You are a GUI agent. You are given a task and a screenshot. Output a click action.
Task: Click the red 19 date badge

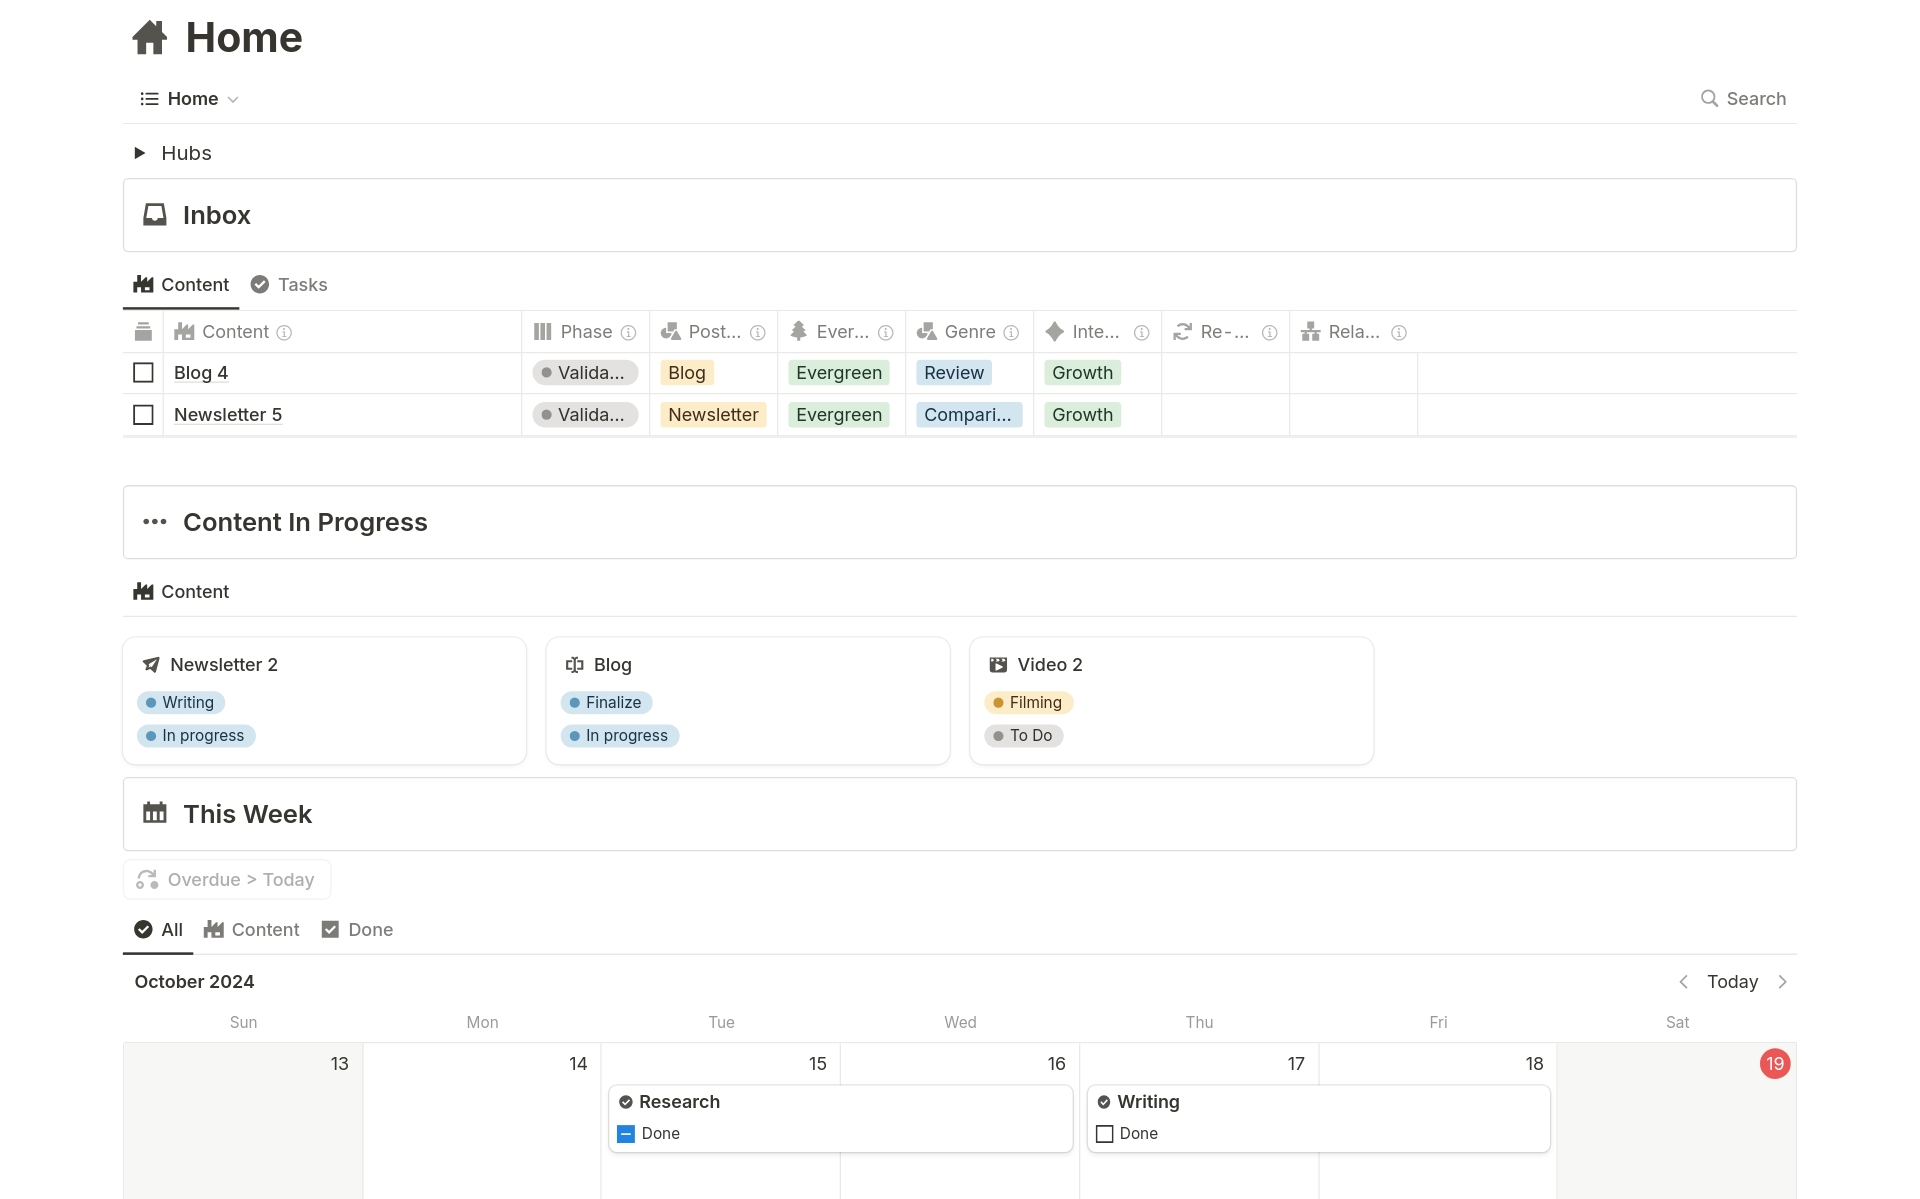coord(1775,1063)
